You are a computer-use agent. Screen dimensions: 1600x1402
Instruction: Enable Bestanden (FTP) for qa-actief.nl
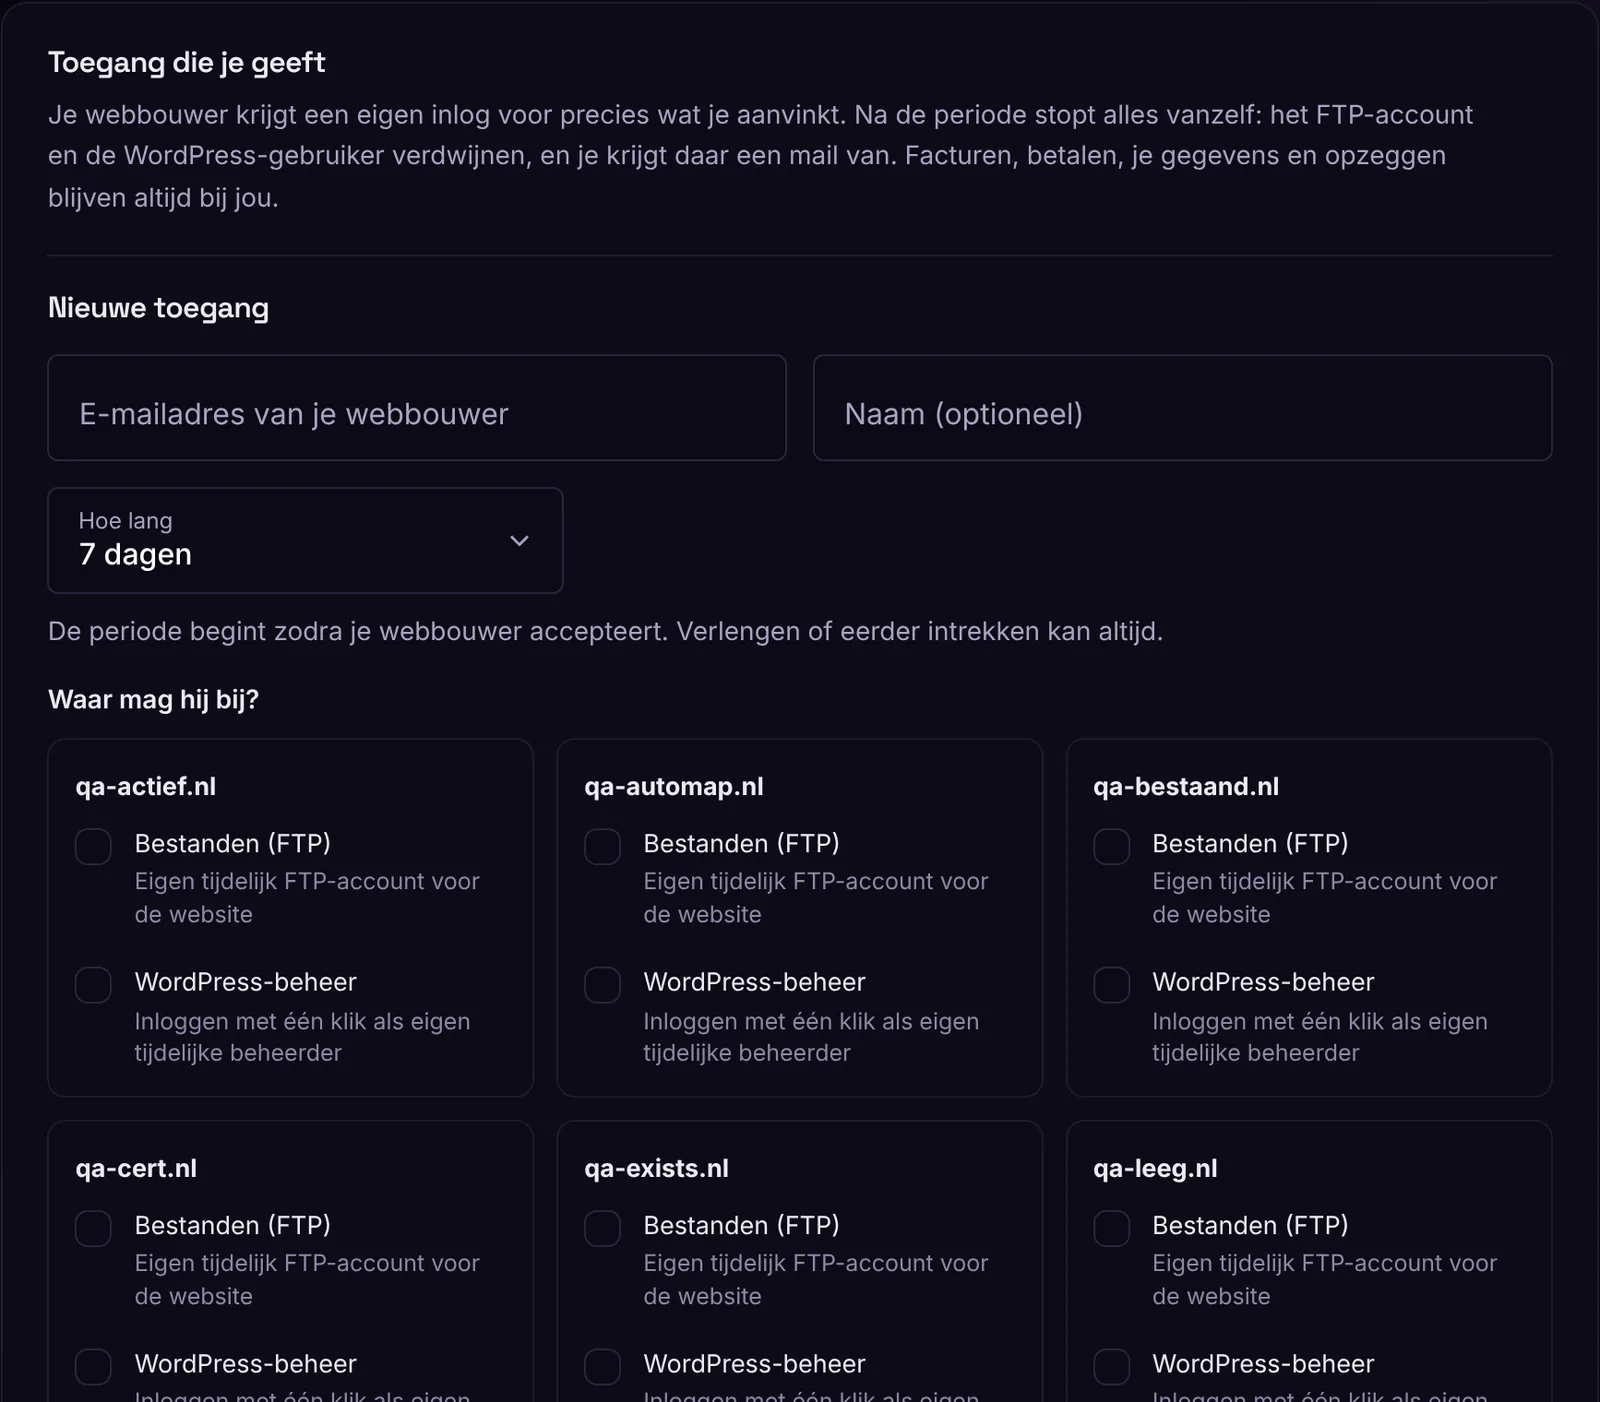click(x=93, y=847)
